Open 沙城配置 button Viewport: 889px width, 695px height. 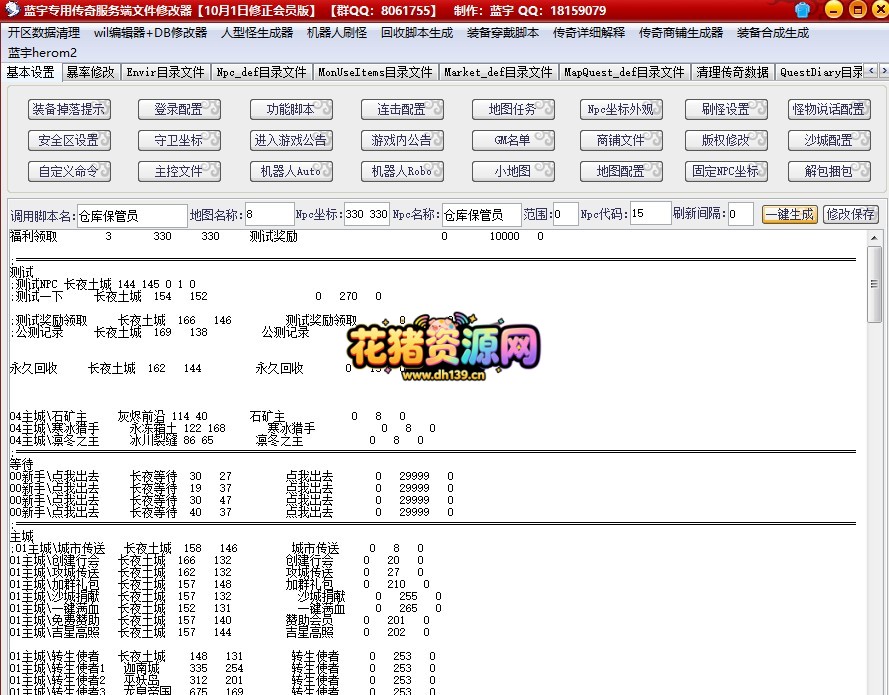(x=829, y=140)
